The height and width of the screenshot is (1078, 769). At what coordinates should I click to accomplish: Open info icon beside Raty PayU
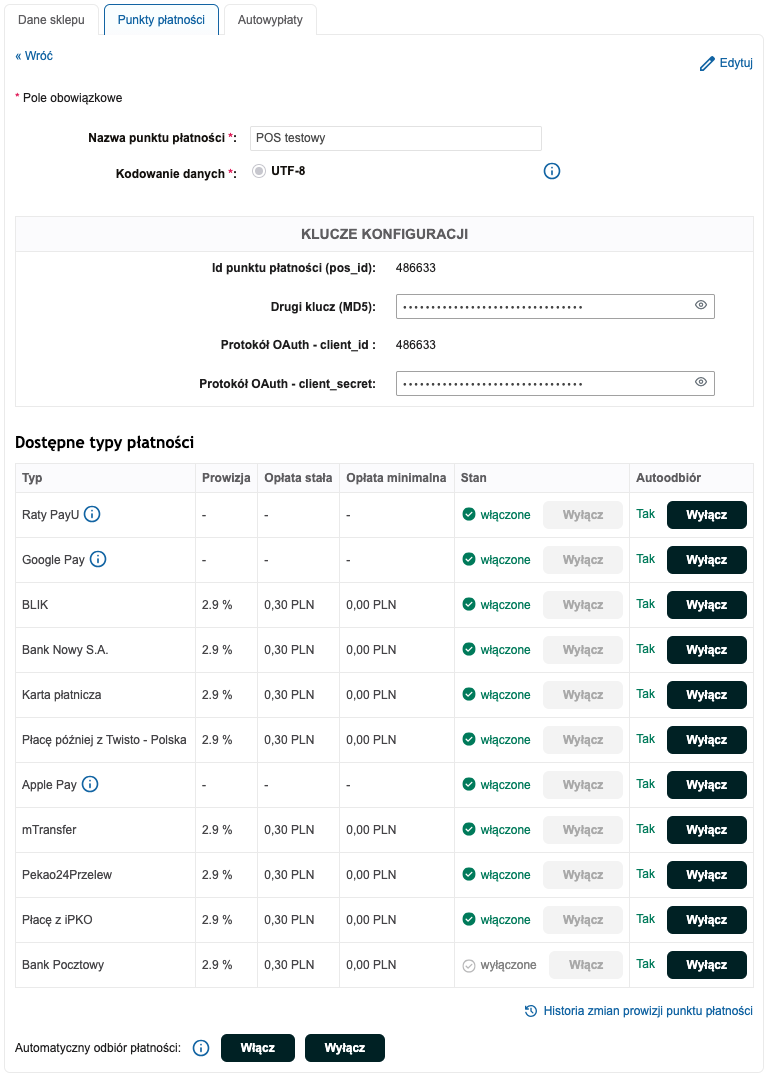(x=92, y=515)
